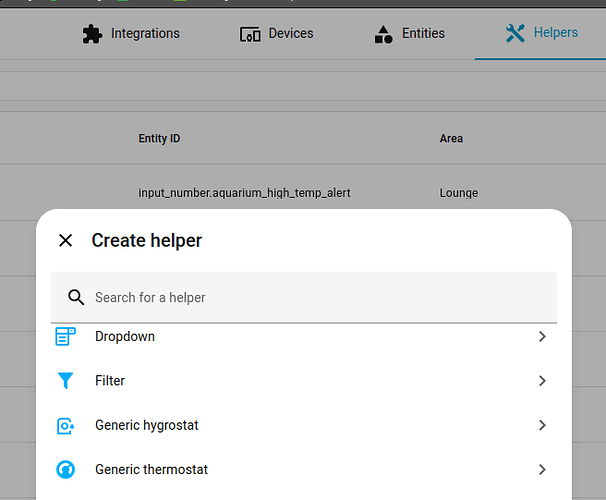Close the Create helper dialog
Viewport: 606px width, 500px height.
coord(66,240)
